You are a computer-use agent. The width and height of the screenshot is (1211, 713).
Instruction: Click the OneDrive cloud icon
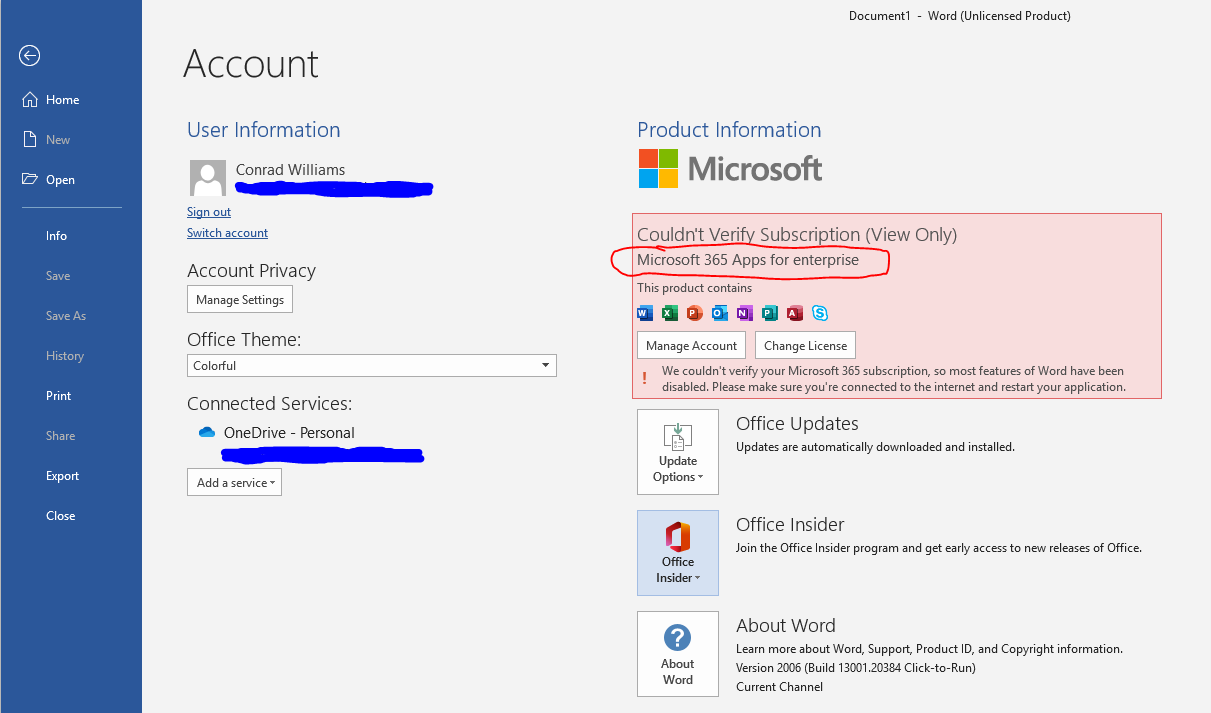(x=207, y=433)
